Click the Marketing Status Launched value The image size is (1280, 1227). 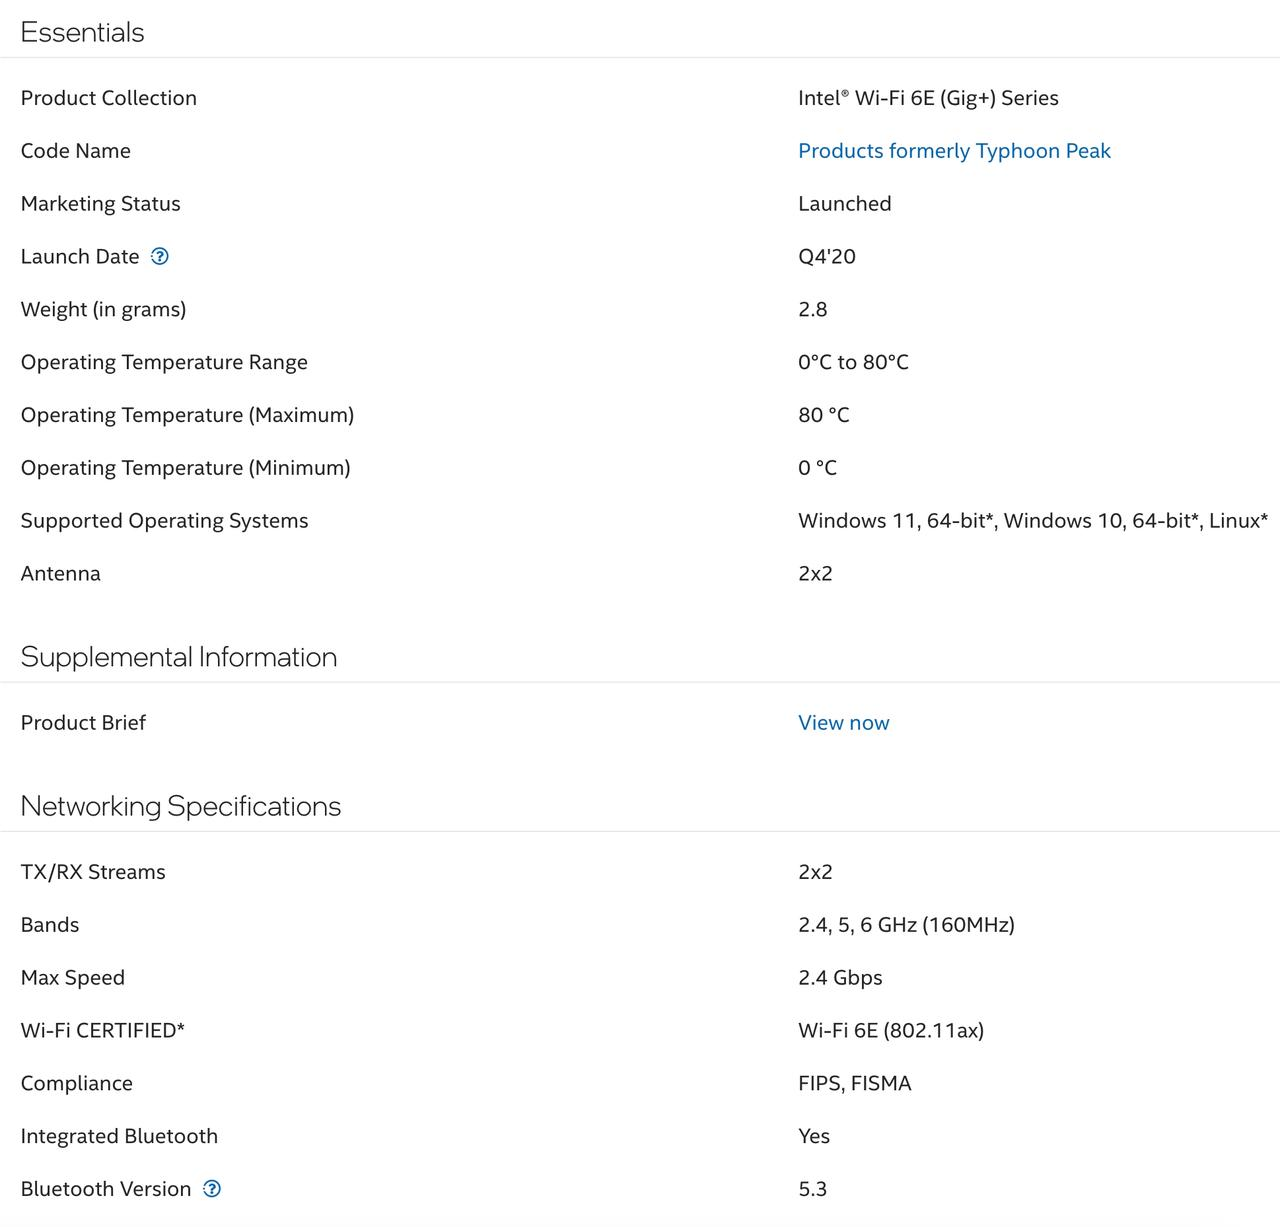(x=844, y=204)
